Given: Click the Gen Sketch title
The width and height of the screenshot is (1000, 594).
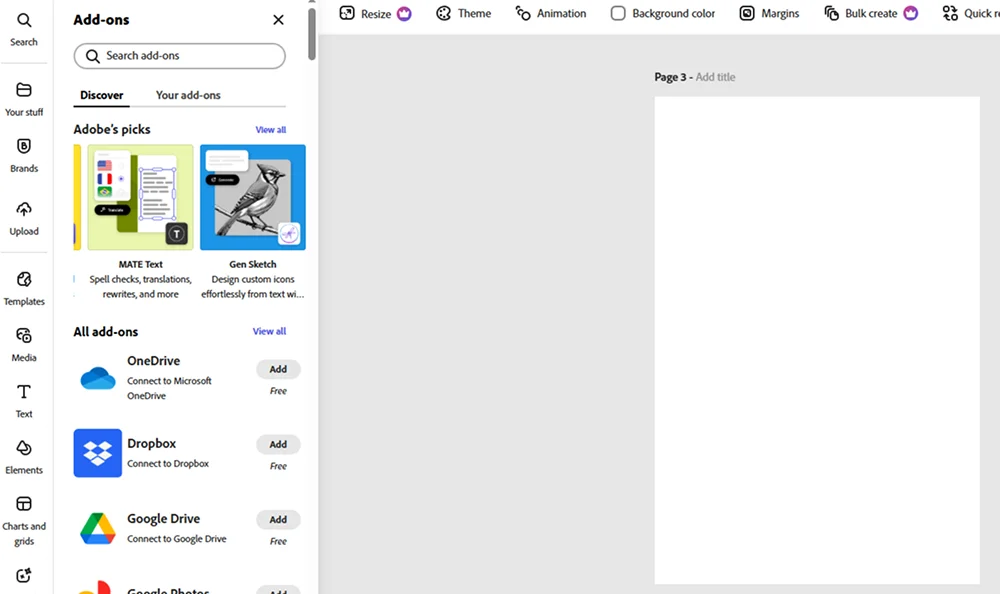Looking at the screenshot, I should point(253,264).
